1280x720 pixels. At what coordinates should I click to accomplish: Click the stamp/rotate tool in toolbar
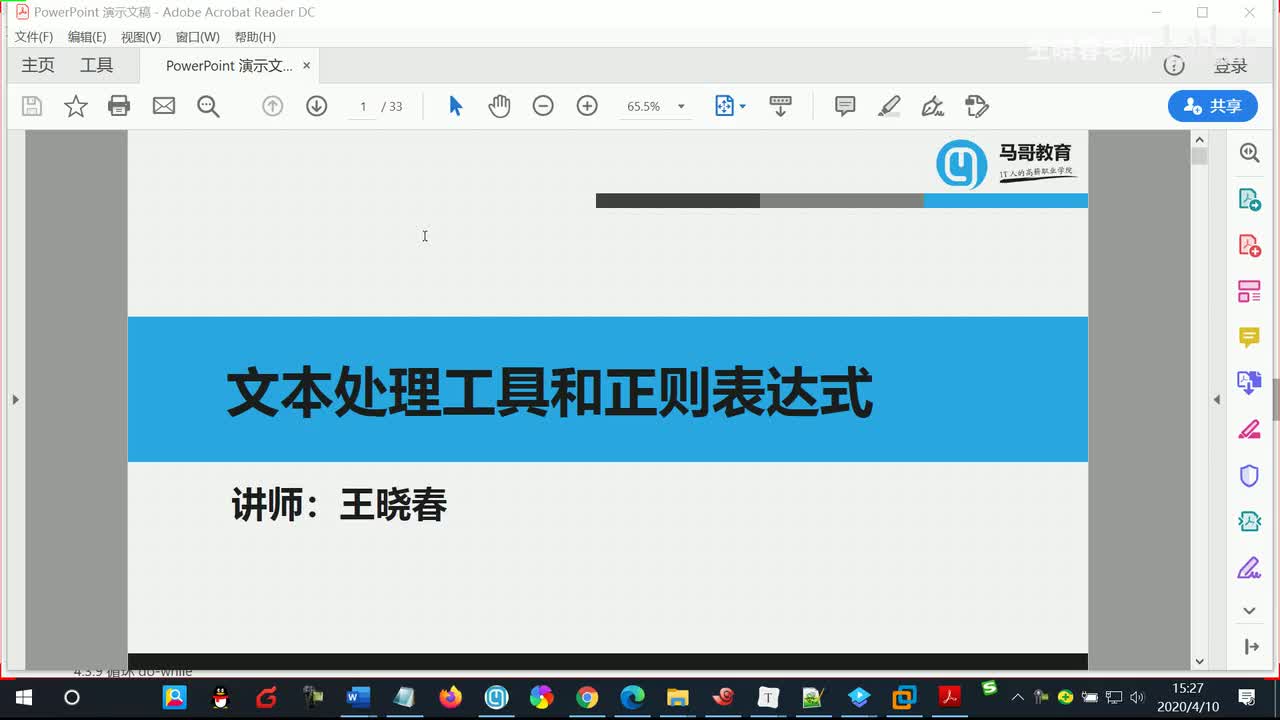click(x=977, y=106)
